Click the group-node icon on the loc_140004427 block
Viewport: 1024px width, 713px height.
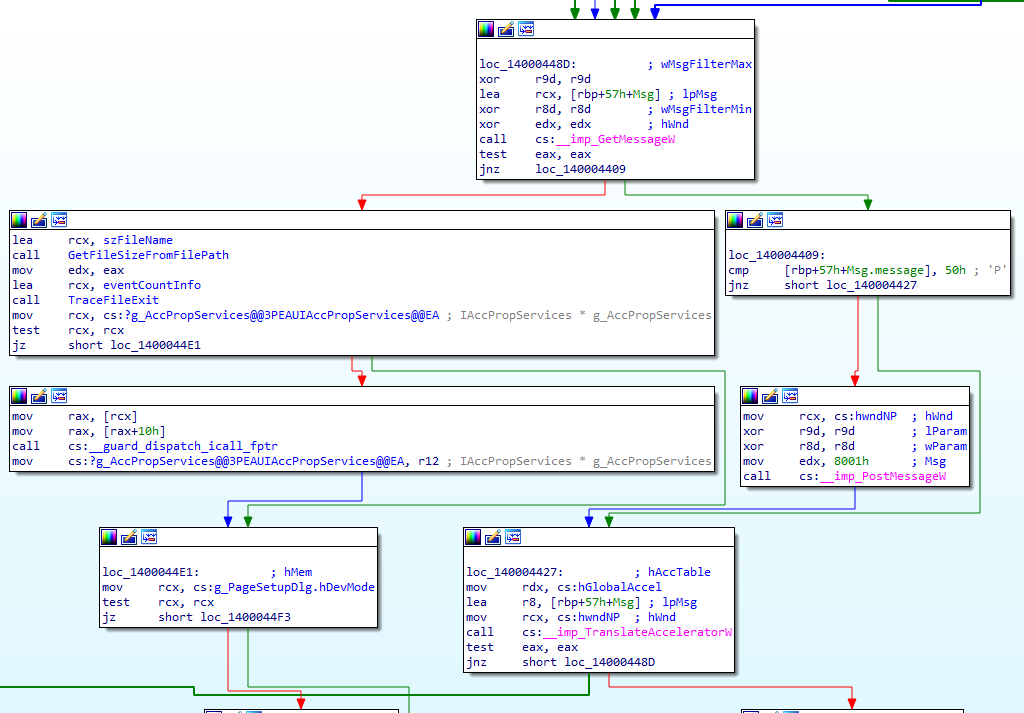pos(513,537)
